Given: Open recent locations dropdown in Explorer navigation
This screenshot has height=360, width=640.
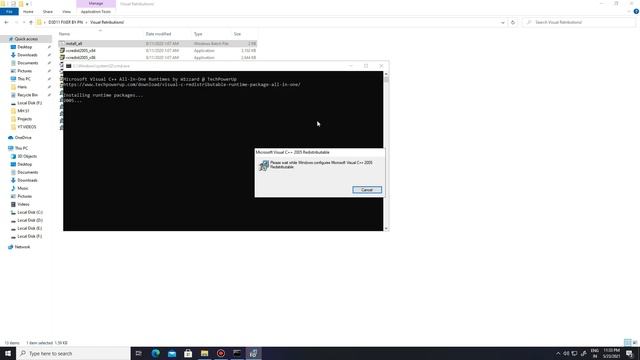Looking at the screenshot, I should 24,22.
